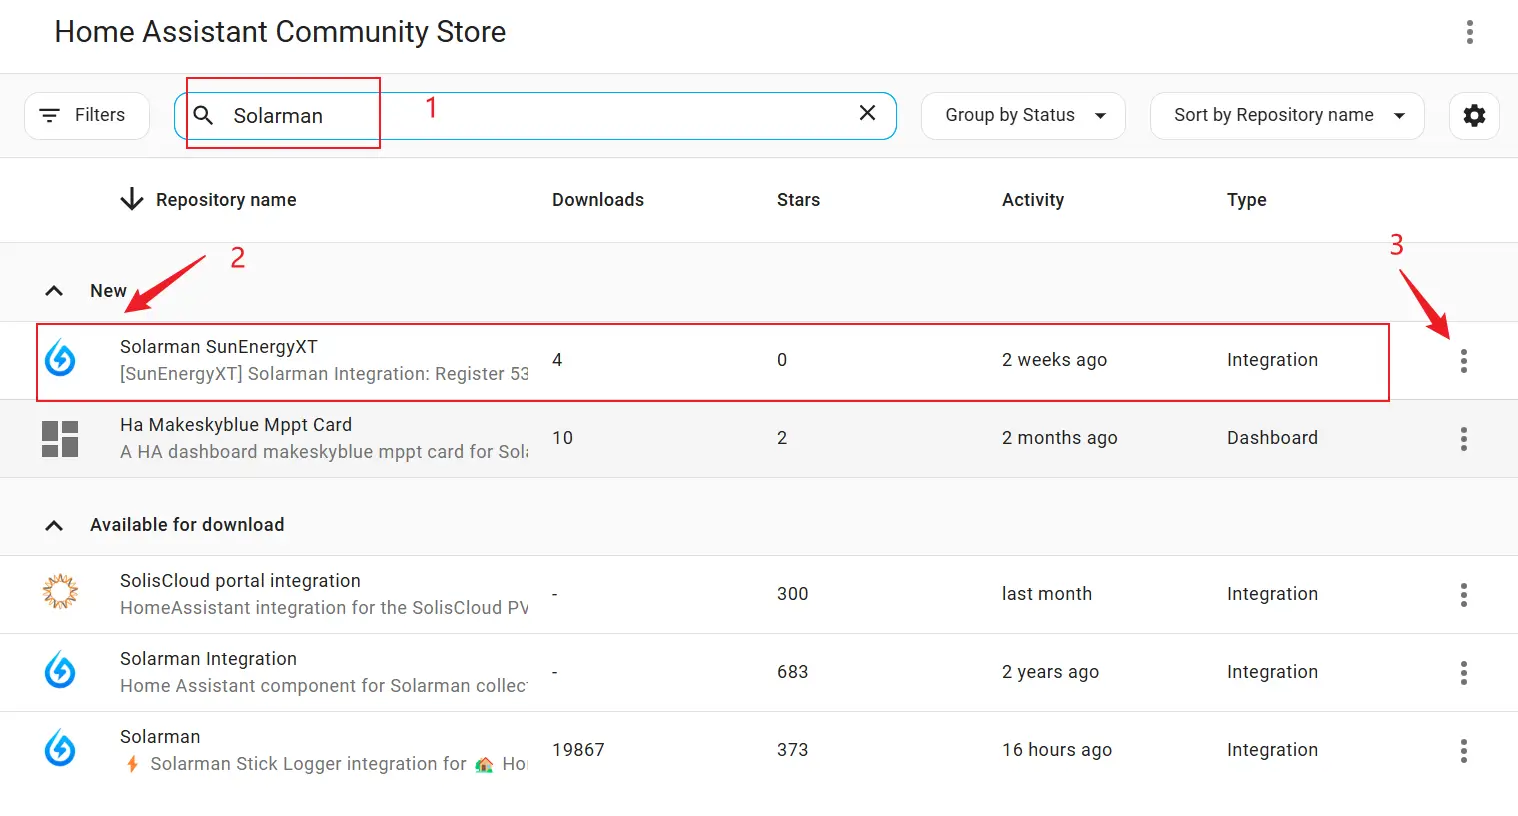Click the Ha Makeskyblue dashboard grid icon
Screen dimensions: 1518x816
tap(60, 439)
